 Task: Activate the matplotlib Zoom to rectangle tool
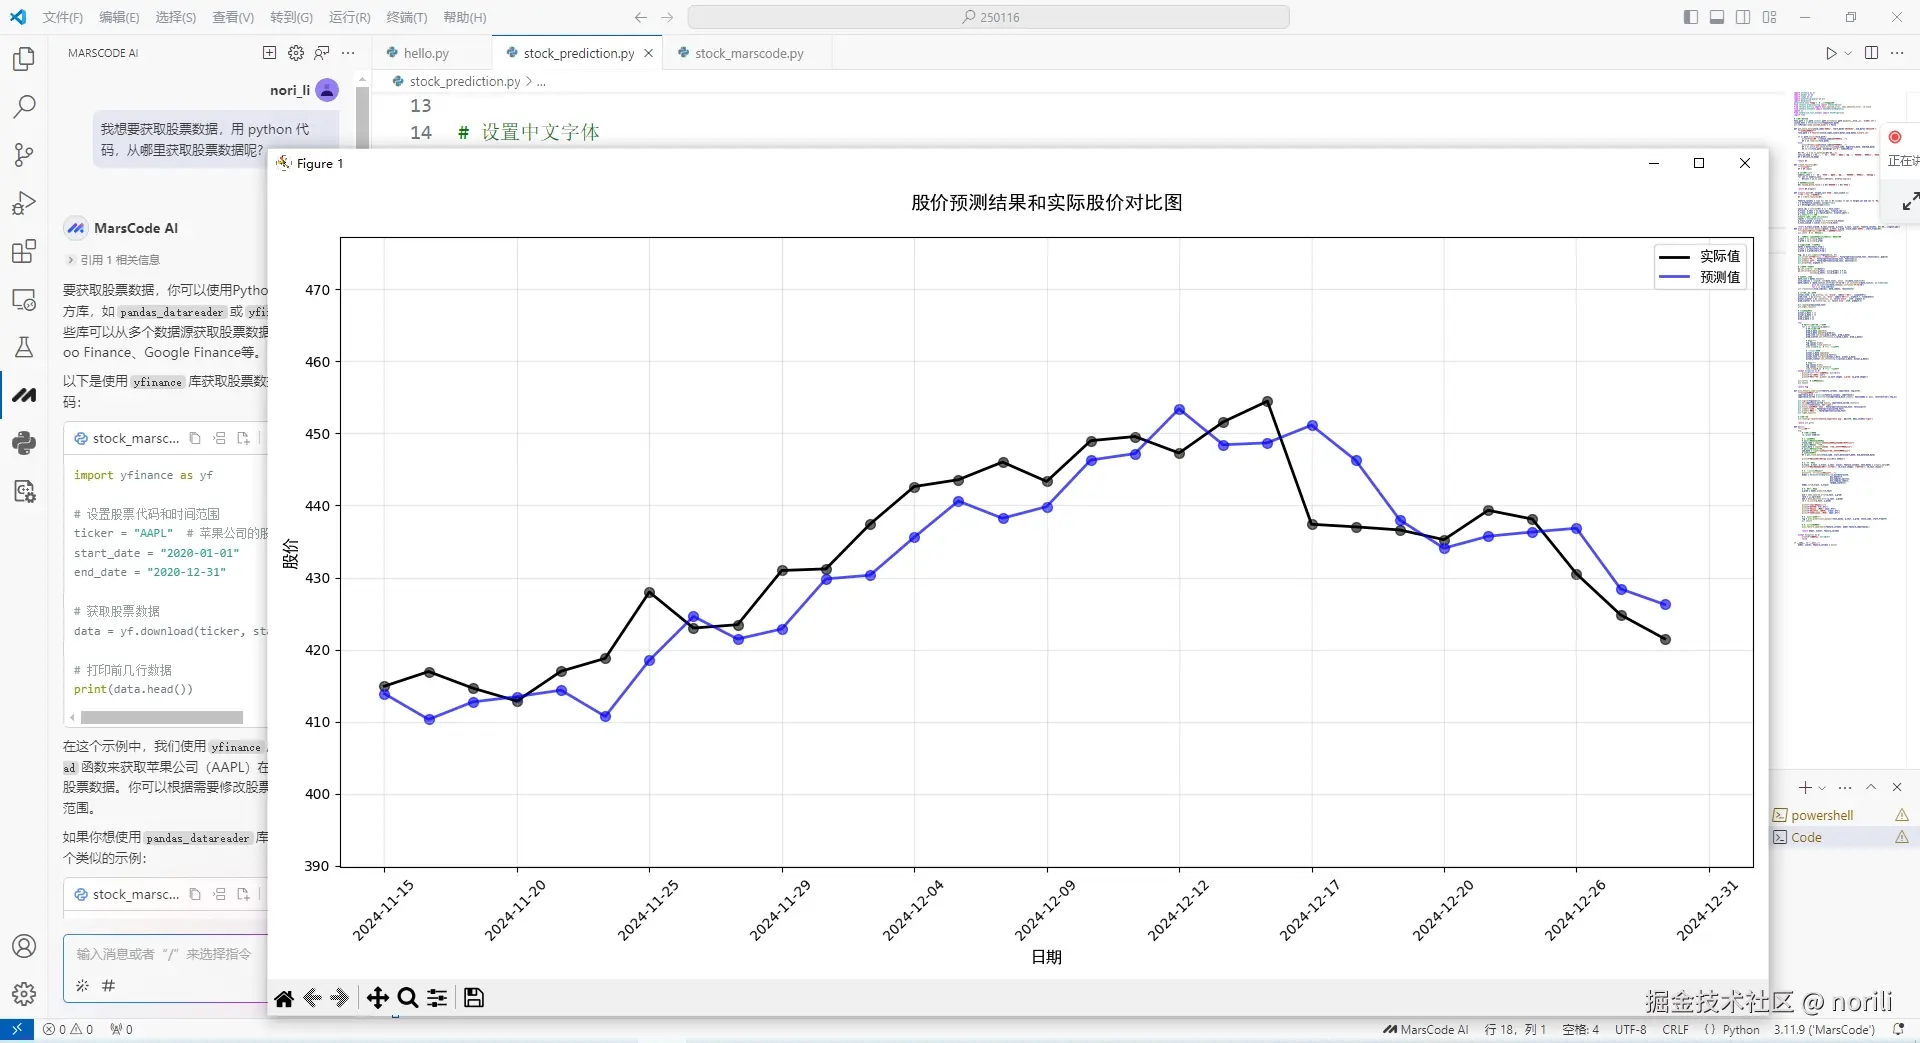click(407, 997)
